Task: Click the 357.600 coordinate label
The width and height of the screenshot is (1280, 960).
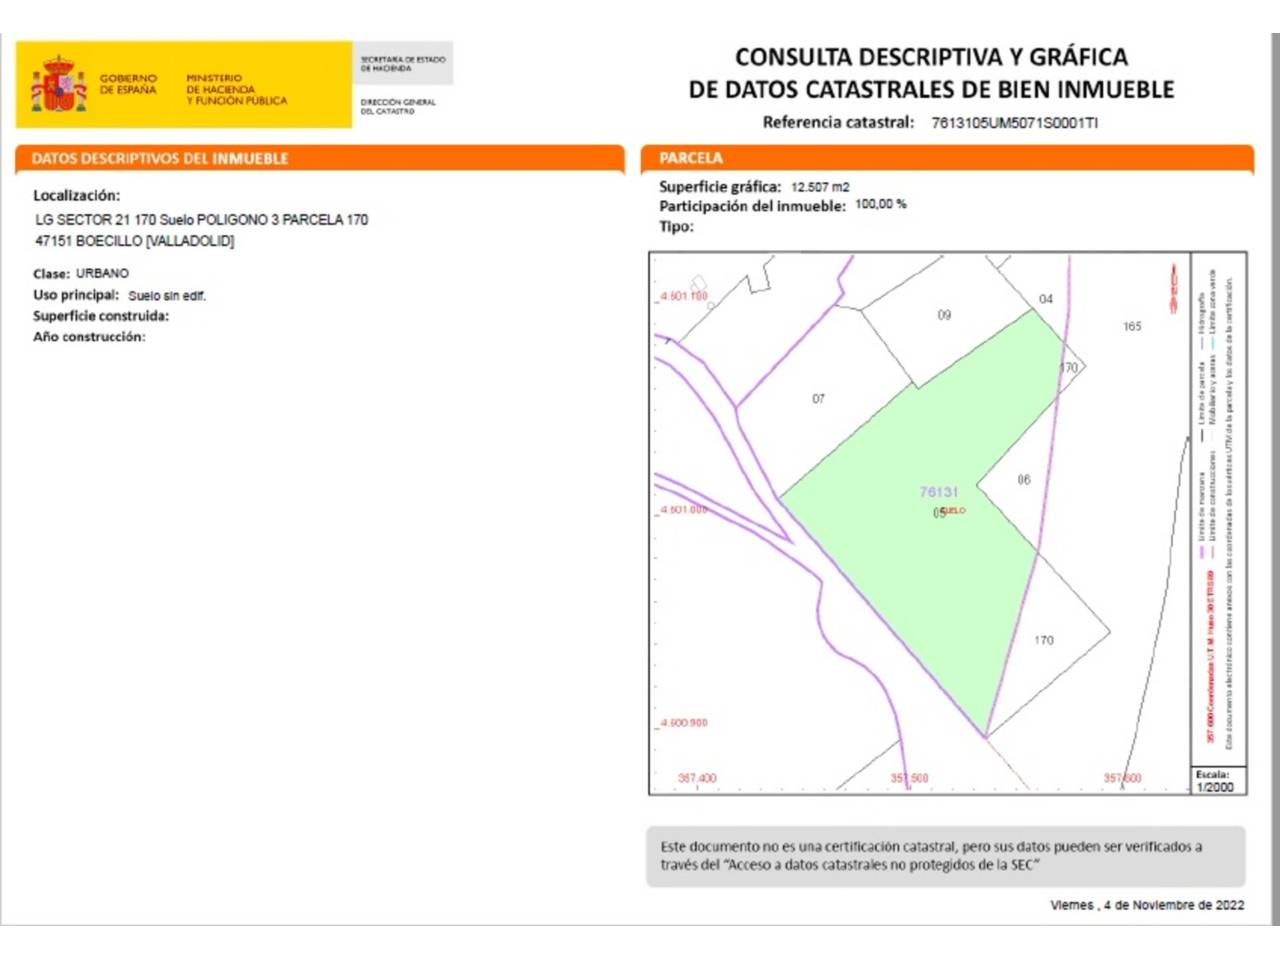Action: point(1122,778)
